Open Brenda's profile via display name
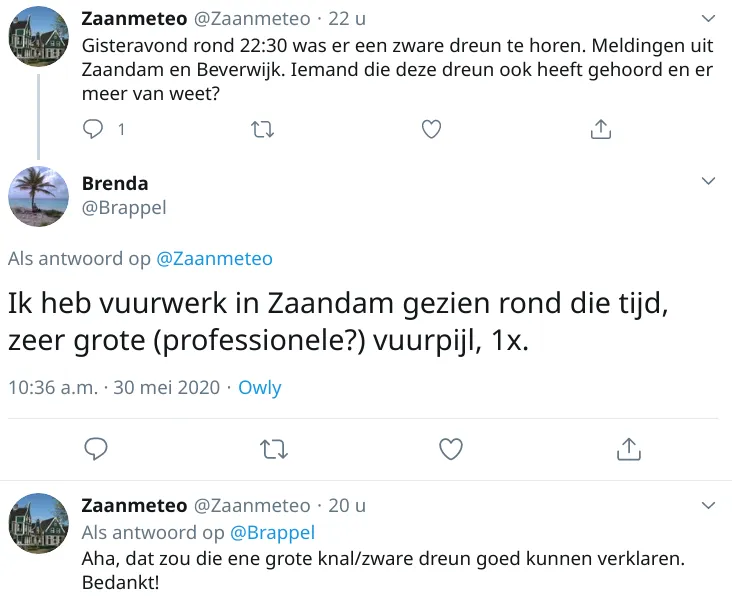 pos(115,183)
